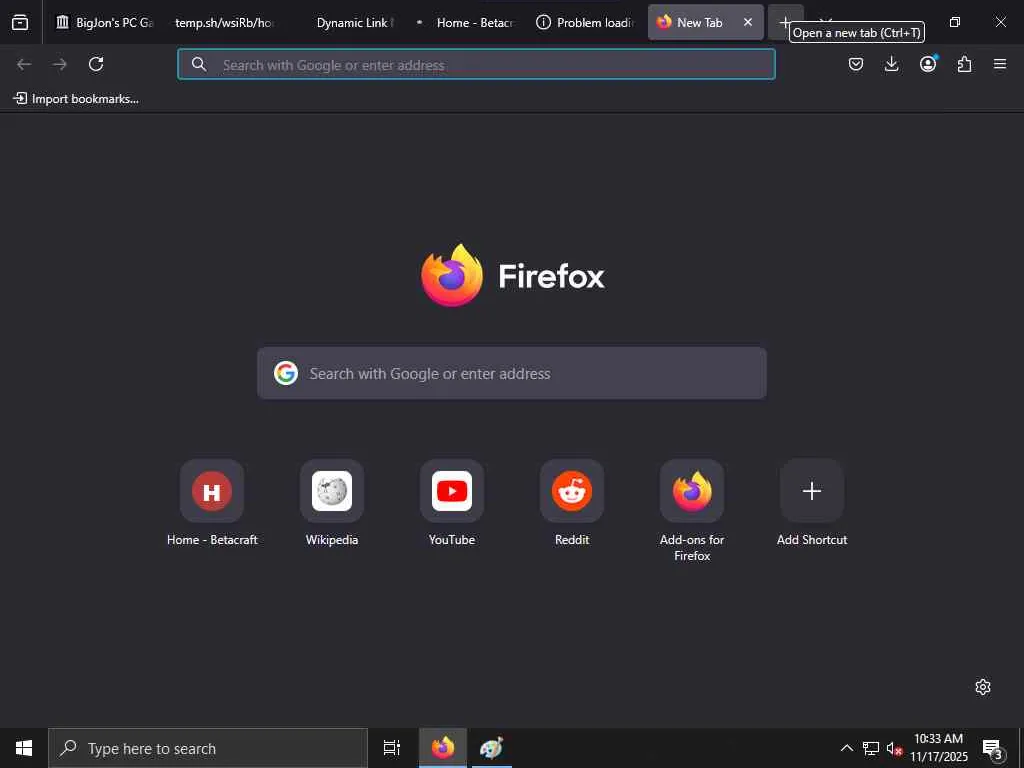This screenshot has width=1024, height=768.
Task: Open new tab page settings gear
Action: (983, 687)
